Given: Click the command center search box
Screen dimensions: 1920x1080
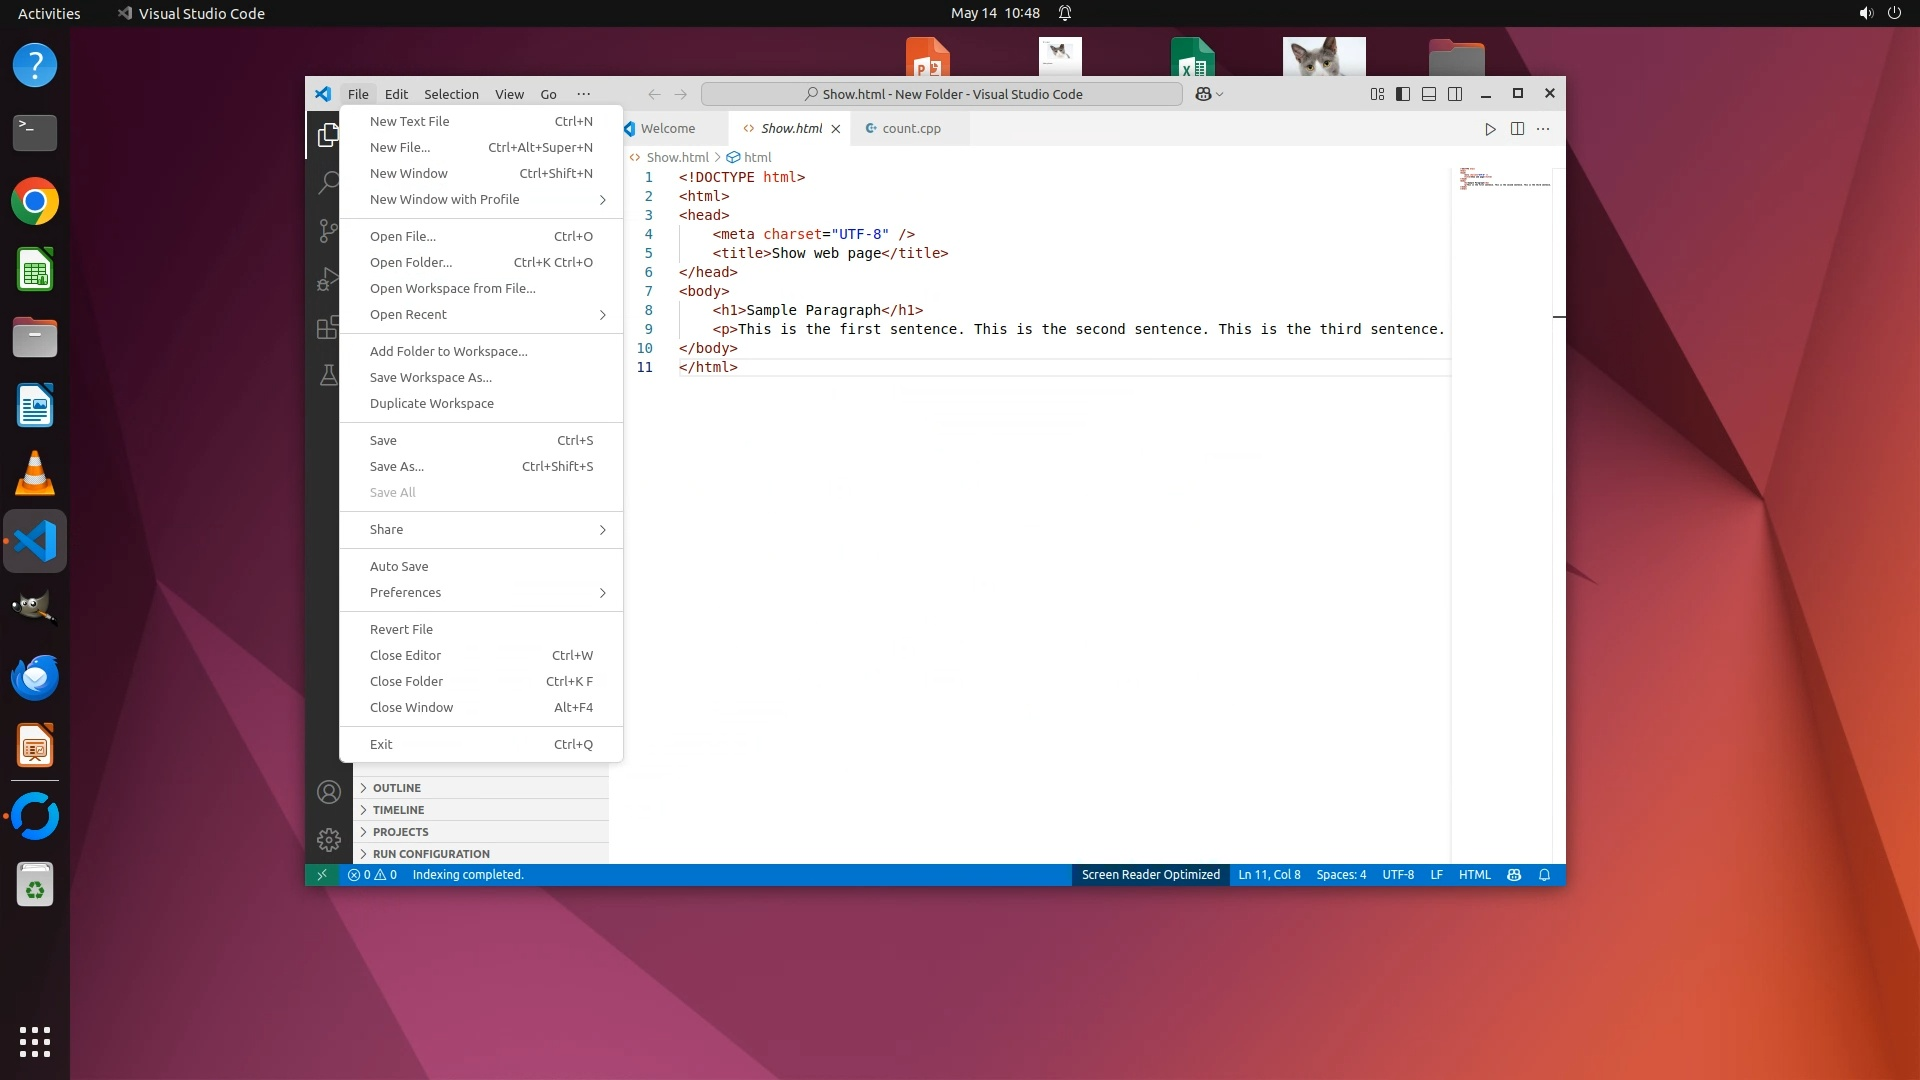Looking at the screenshot, I should coord(942,94).
